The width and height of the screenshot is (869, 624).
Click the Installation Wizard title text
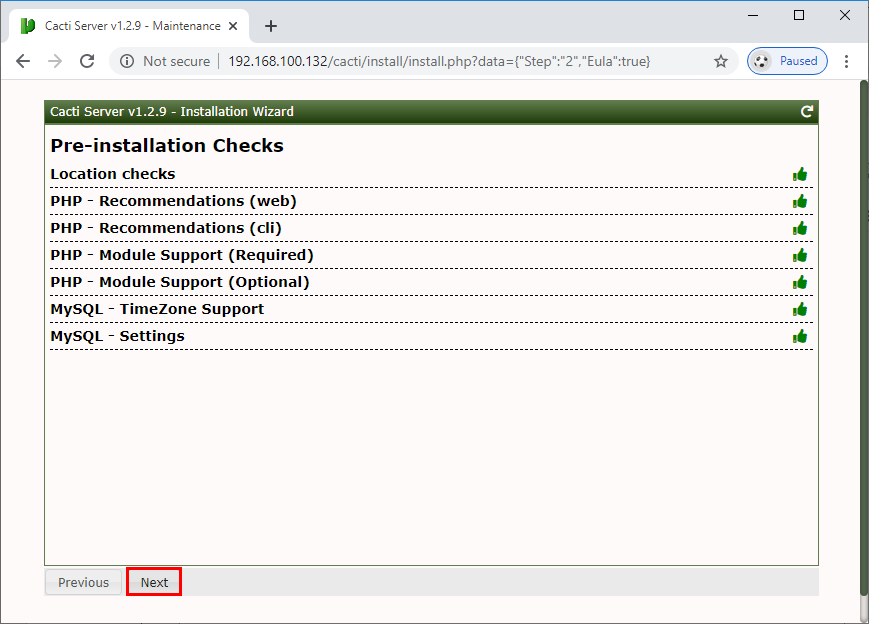(x=172, y=111)
